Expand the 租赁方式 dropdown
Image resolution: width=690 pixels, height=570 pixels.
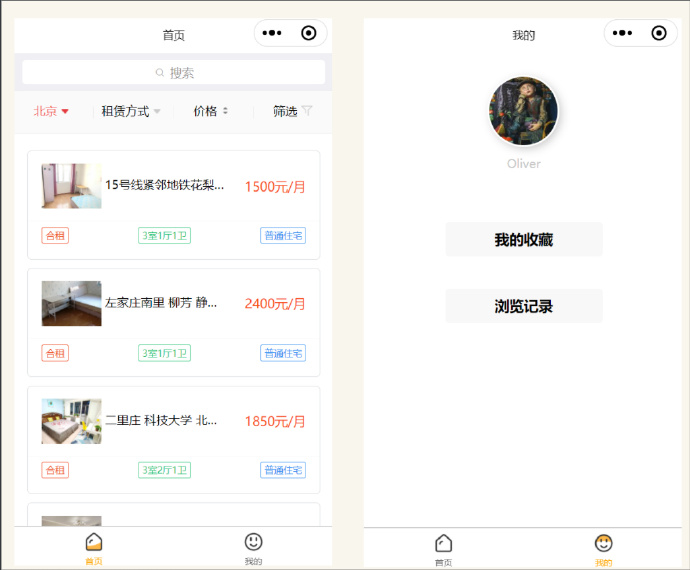[x=131, y=111]
